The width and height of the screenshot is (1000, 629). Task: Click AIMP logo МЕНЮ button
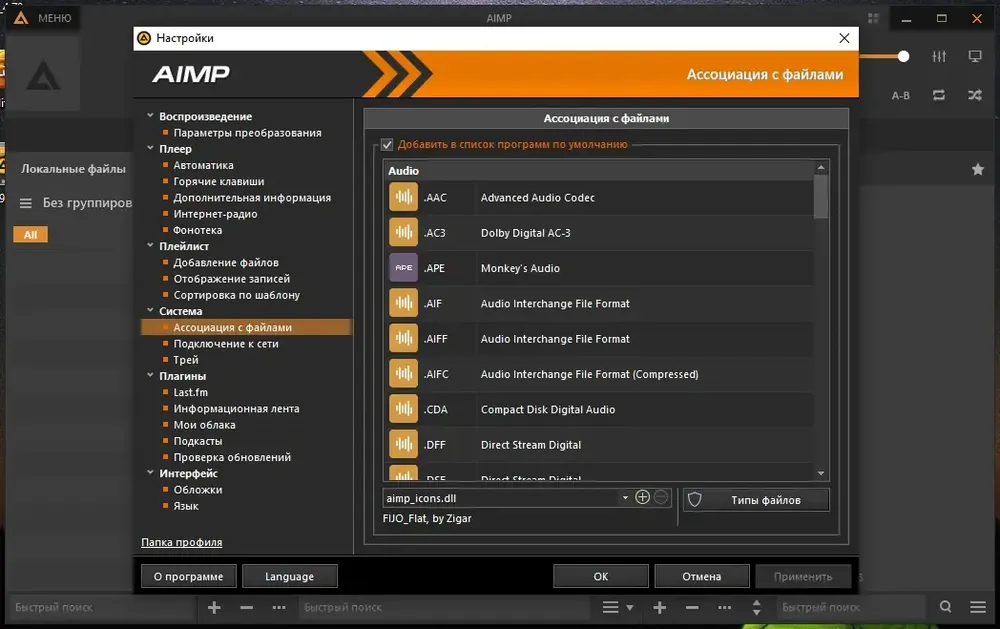coord(43,18)
